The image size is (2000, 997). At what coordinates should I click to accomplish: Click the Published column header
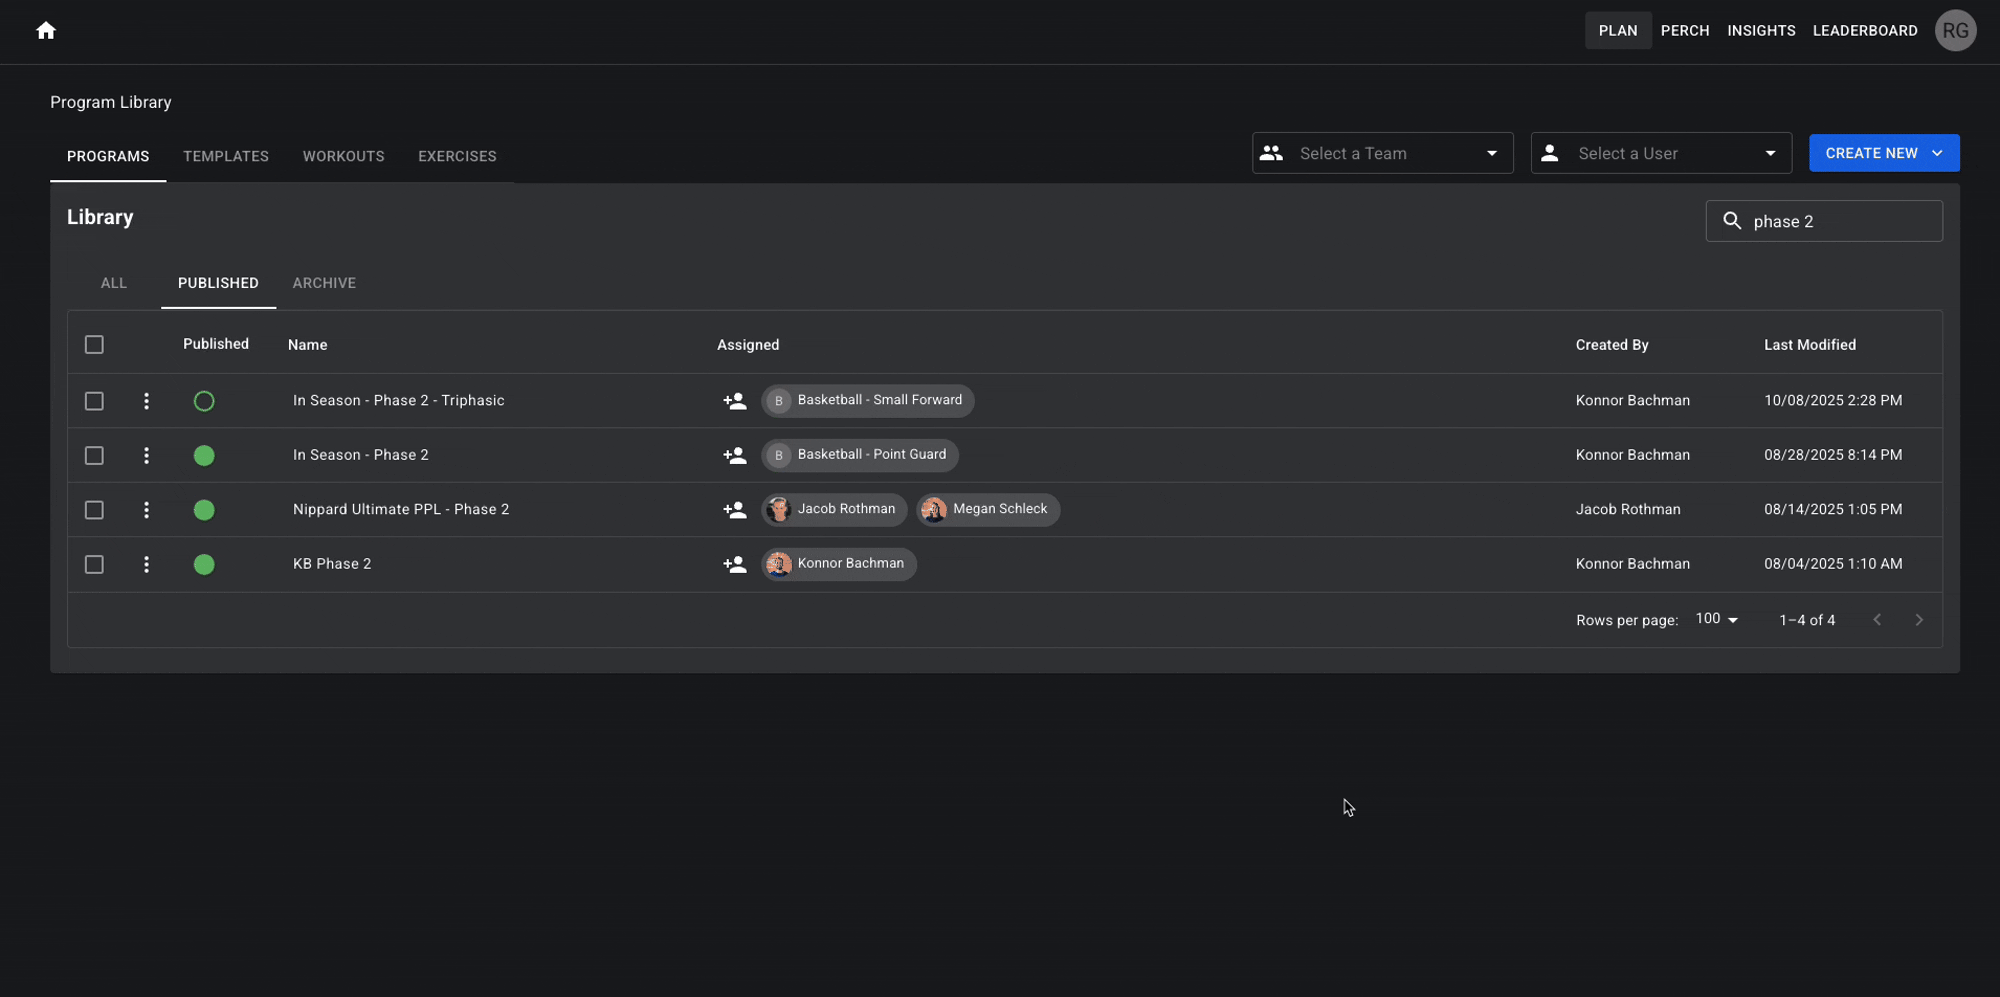[x=216, y=344]
